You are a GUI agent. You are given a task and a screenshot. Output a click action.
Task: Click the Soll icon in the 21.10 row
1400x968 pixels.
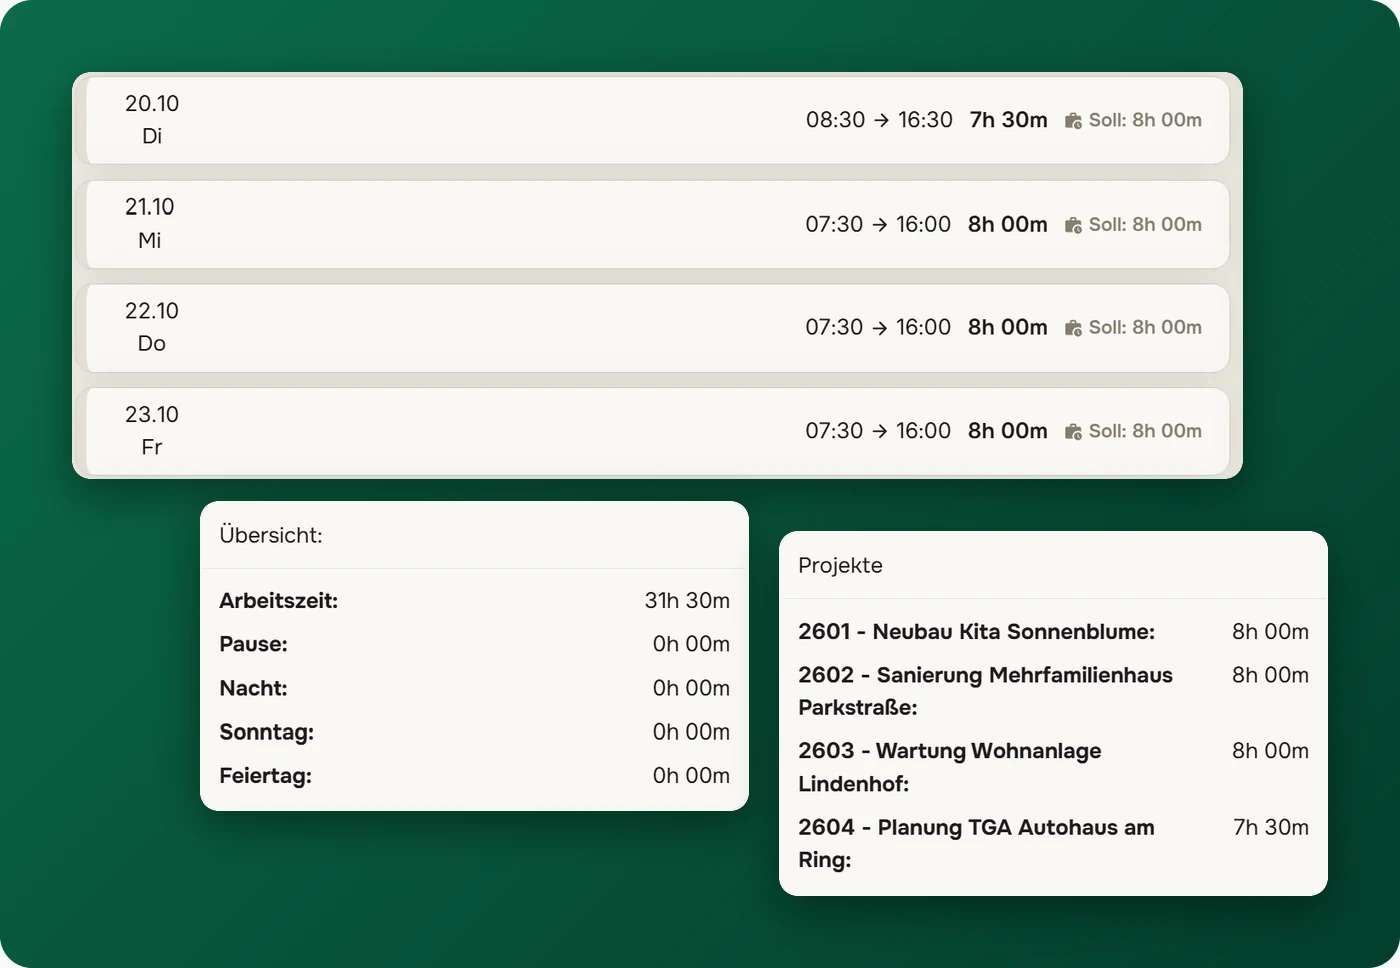coord(1073,225)
